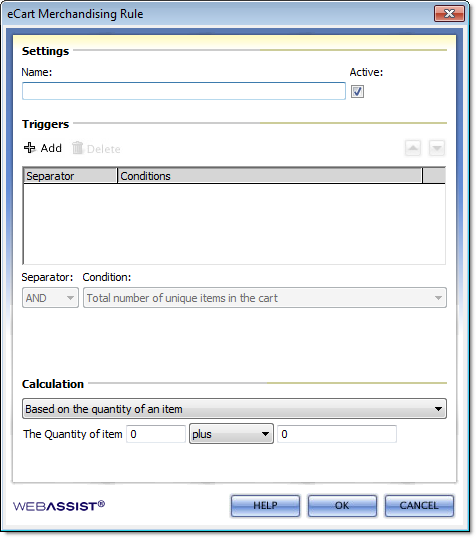Click the Conditions column header
This screenshot has width=476, height=538.
pyautogui.click(x=270, y=176)
